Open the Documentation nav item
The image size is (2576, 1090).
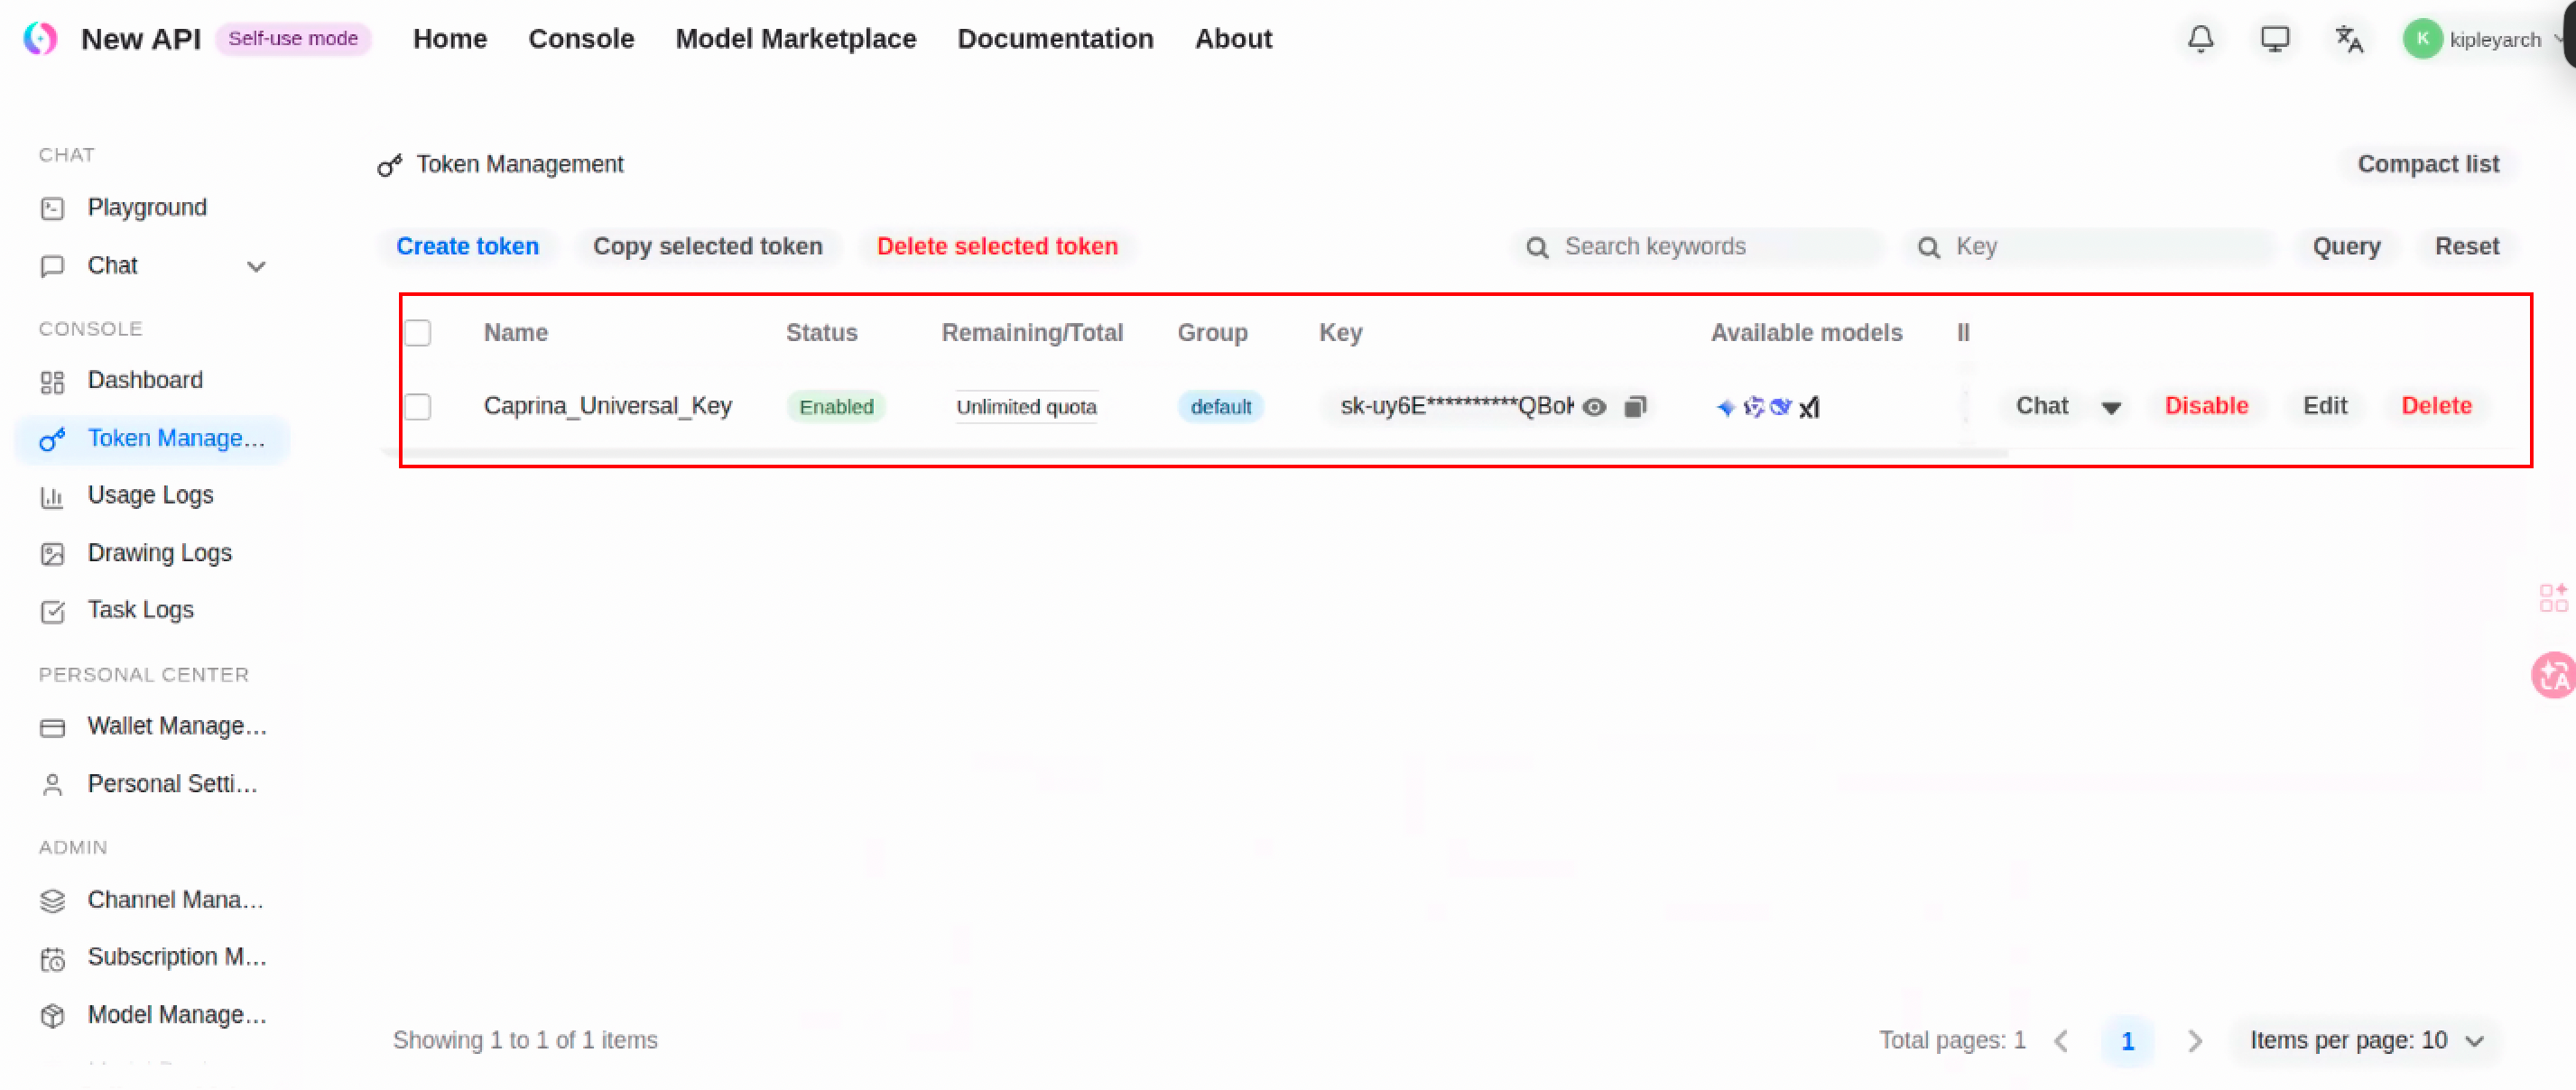coord(1055,39)
